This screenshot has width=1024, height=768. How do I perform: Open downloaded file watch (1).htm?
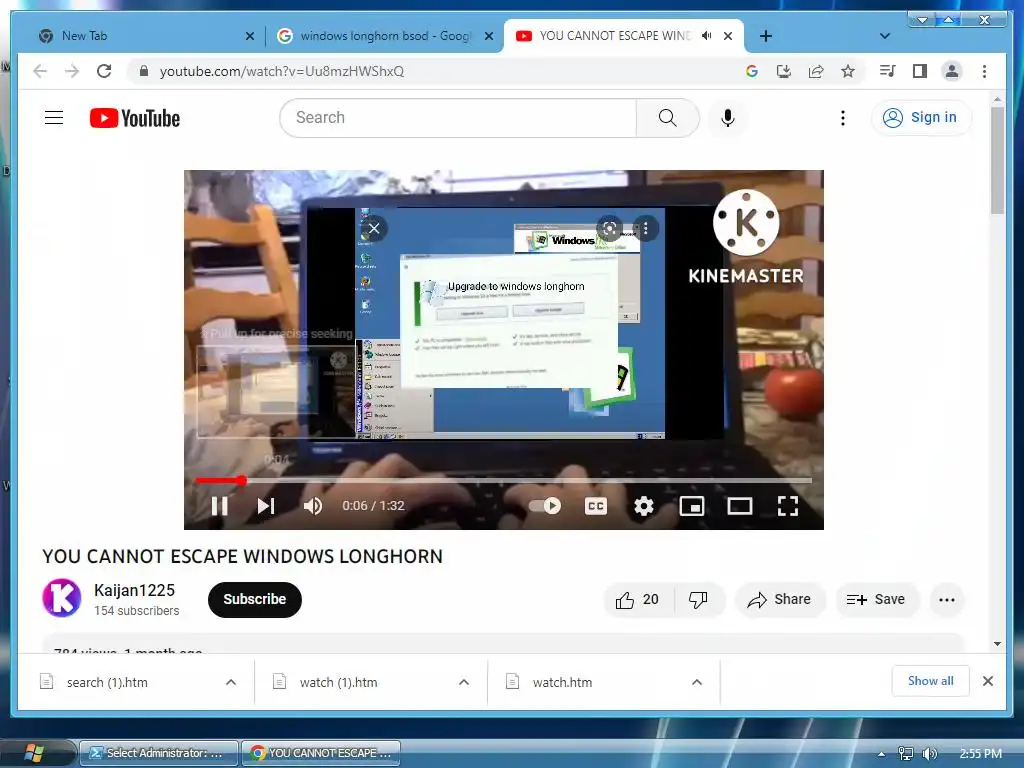pyautogui.click(x=338, y=682)
